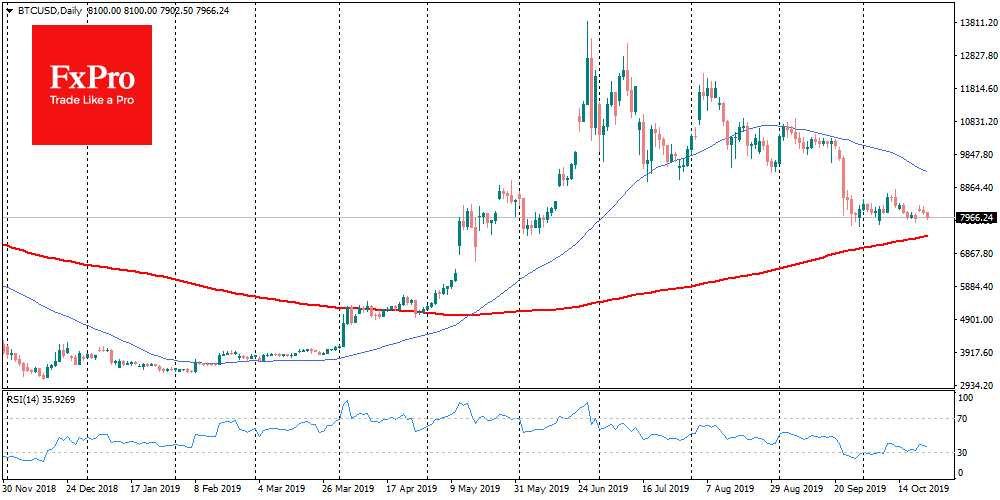
Task: Click the RSI 100 level axis label
Action: pyautogui.click(x=968, y=398)
